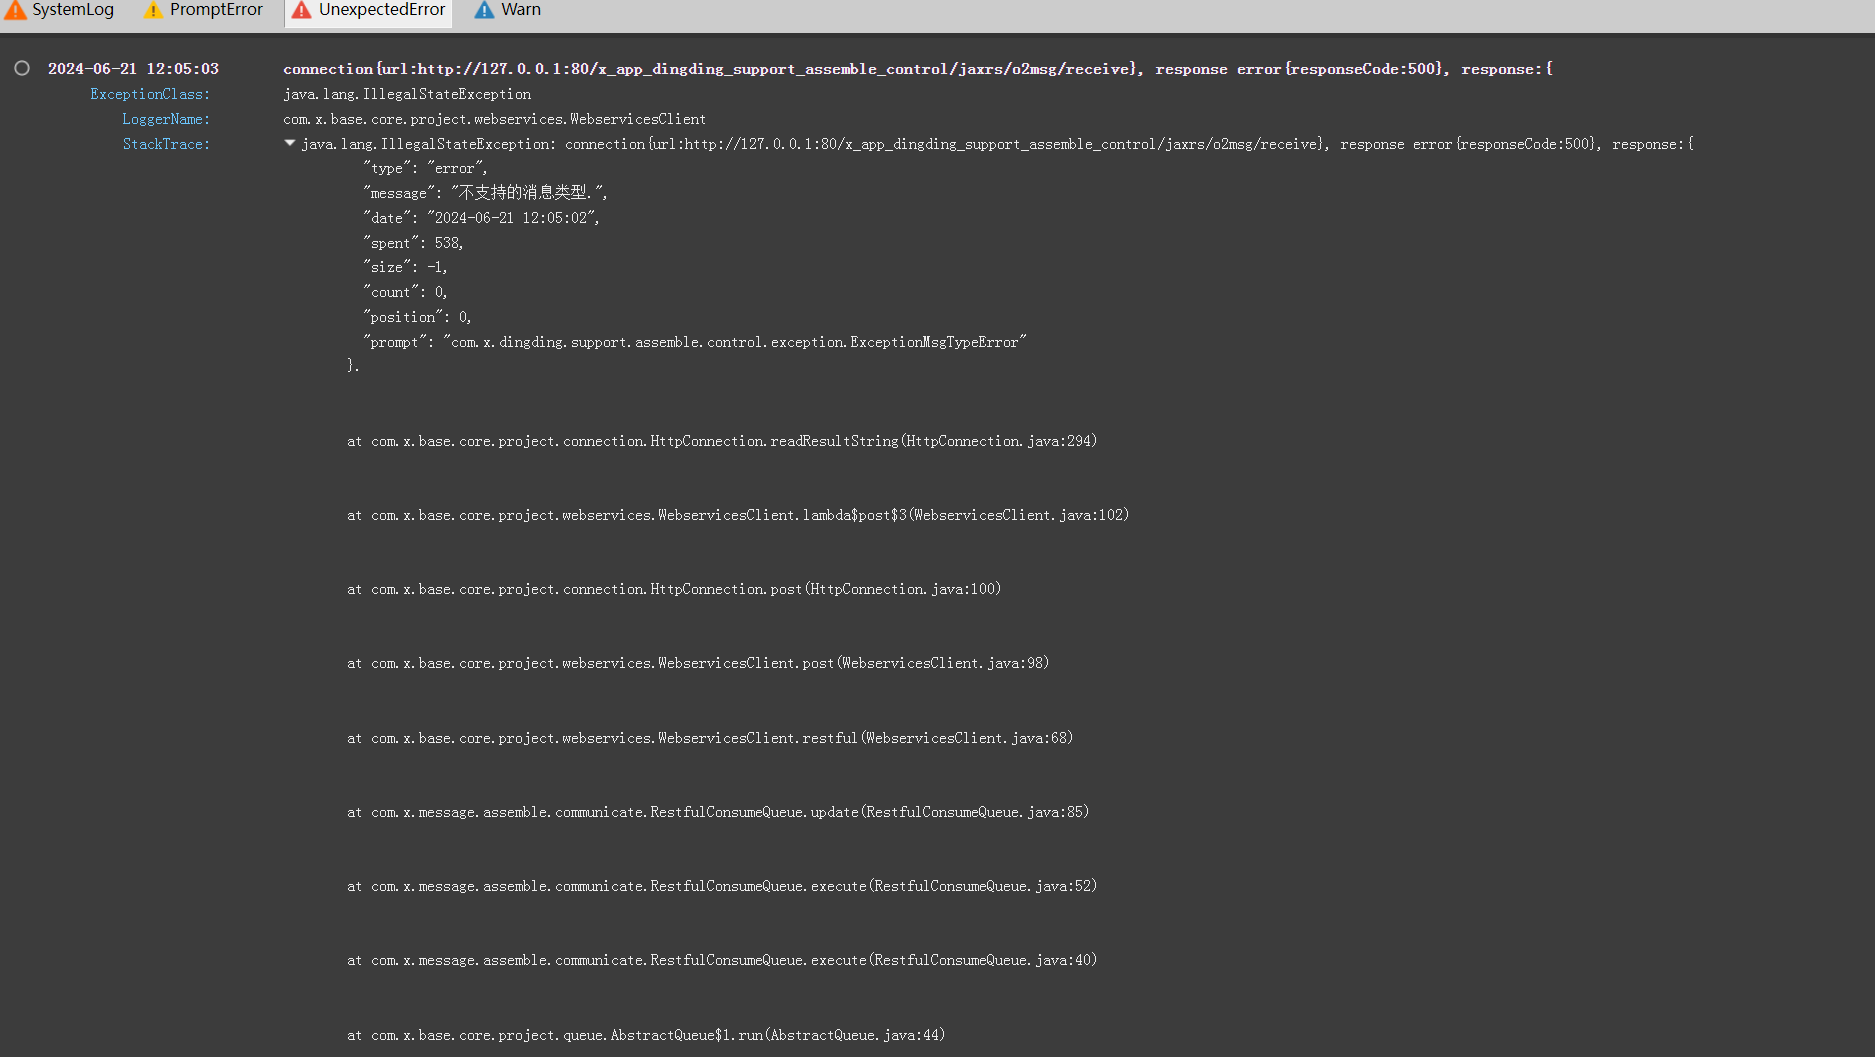1875x1057 pixels.
Task: Click the SystemLog orange warning icon
Action: (15, 10)
